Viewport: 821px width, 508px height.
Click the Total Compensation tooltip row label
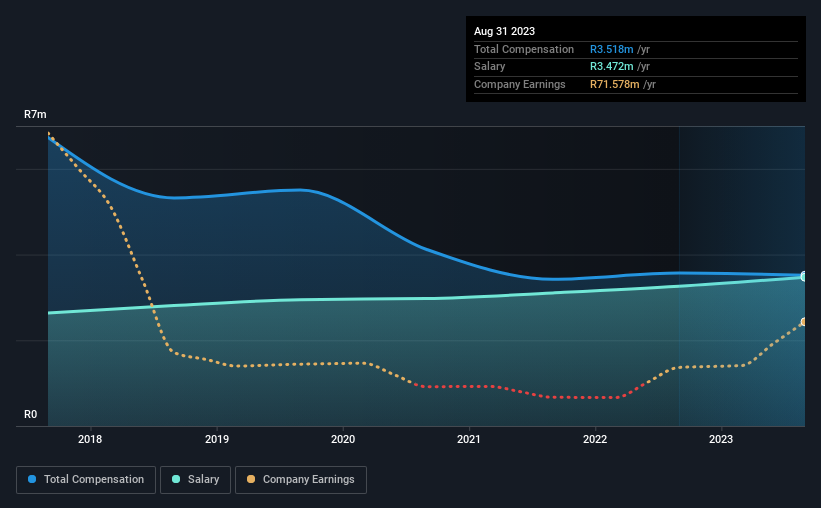pos(524,49)
